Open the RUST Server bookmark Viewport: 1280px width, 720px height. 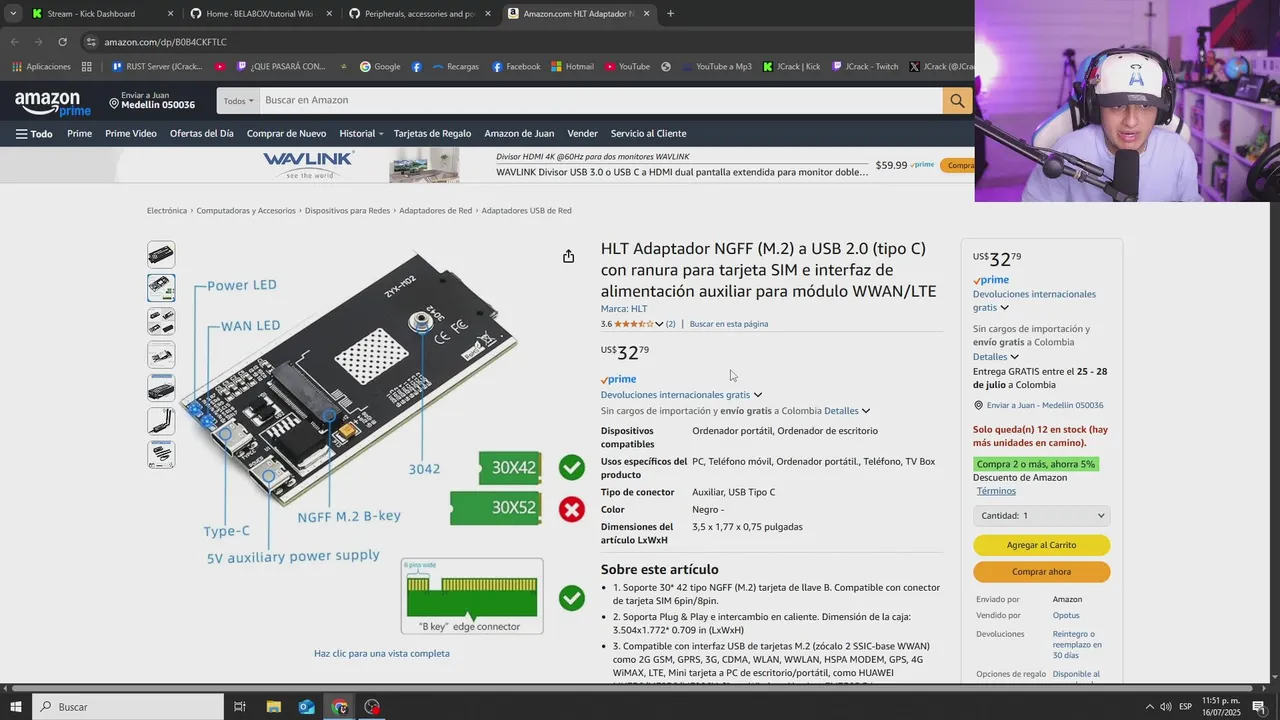(157, 67)
